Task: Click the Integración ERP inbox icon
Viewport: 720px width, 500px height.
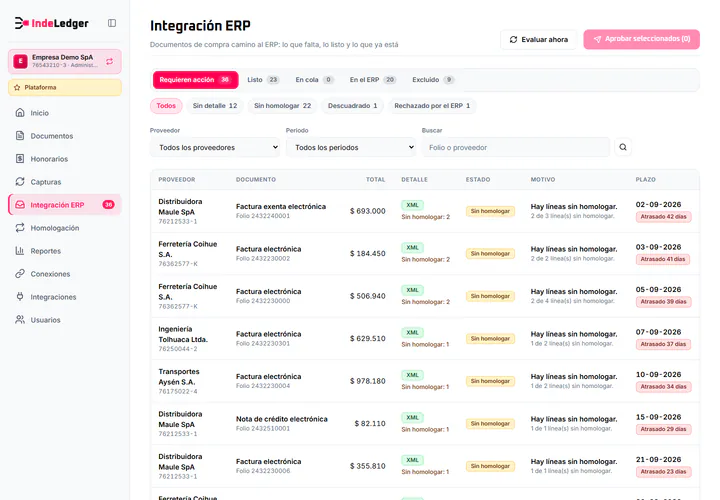Action: click(x=20, y=205)
